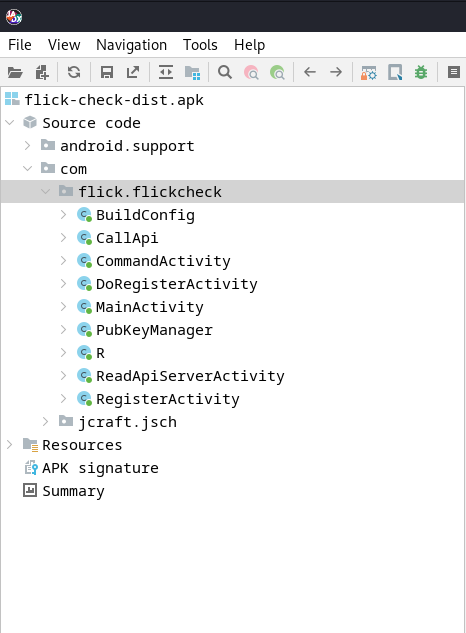Select the CallApi class
The image size is (466, 633).
pyautogui.click(x=127, y=238)
